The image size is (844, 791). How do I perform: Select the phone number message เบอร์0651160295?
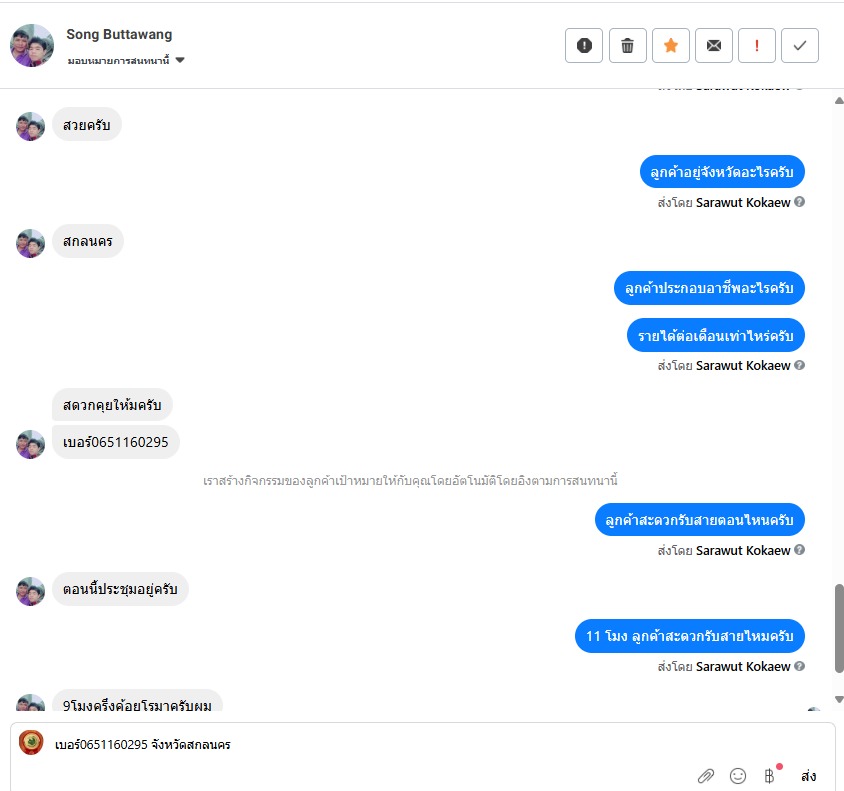[x=116, y=442]
